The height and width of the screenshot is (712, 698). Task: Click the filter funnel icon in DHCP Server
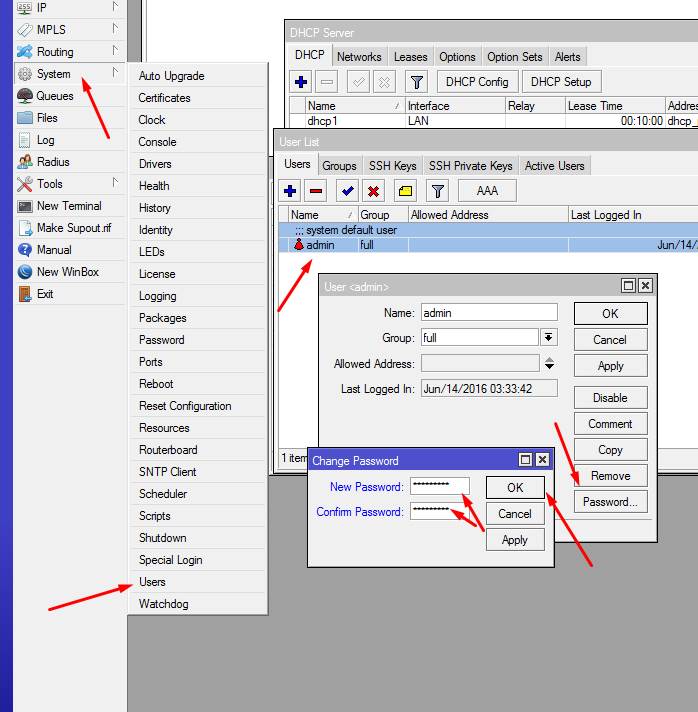coord(418,82)
